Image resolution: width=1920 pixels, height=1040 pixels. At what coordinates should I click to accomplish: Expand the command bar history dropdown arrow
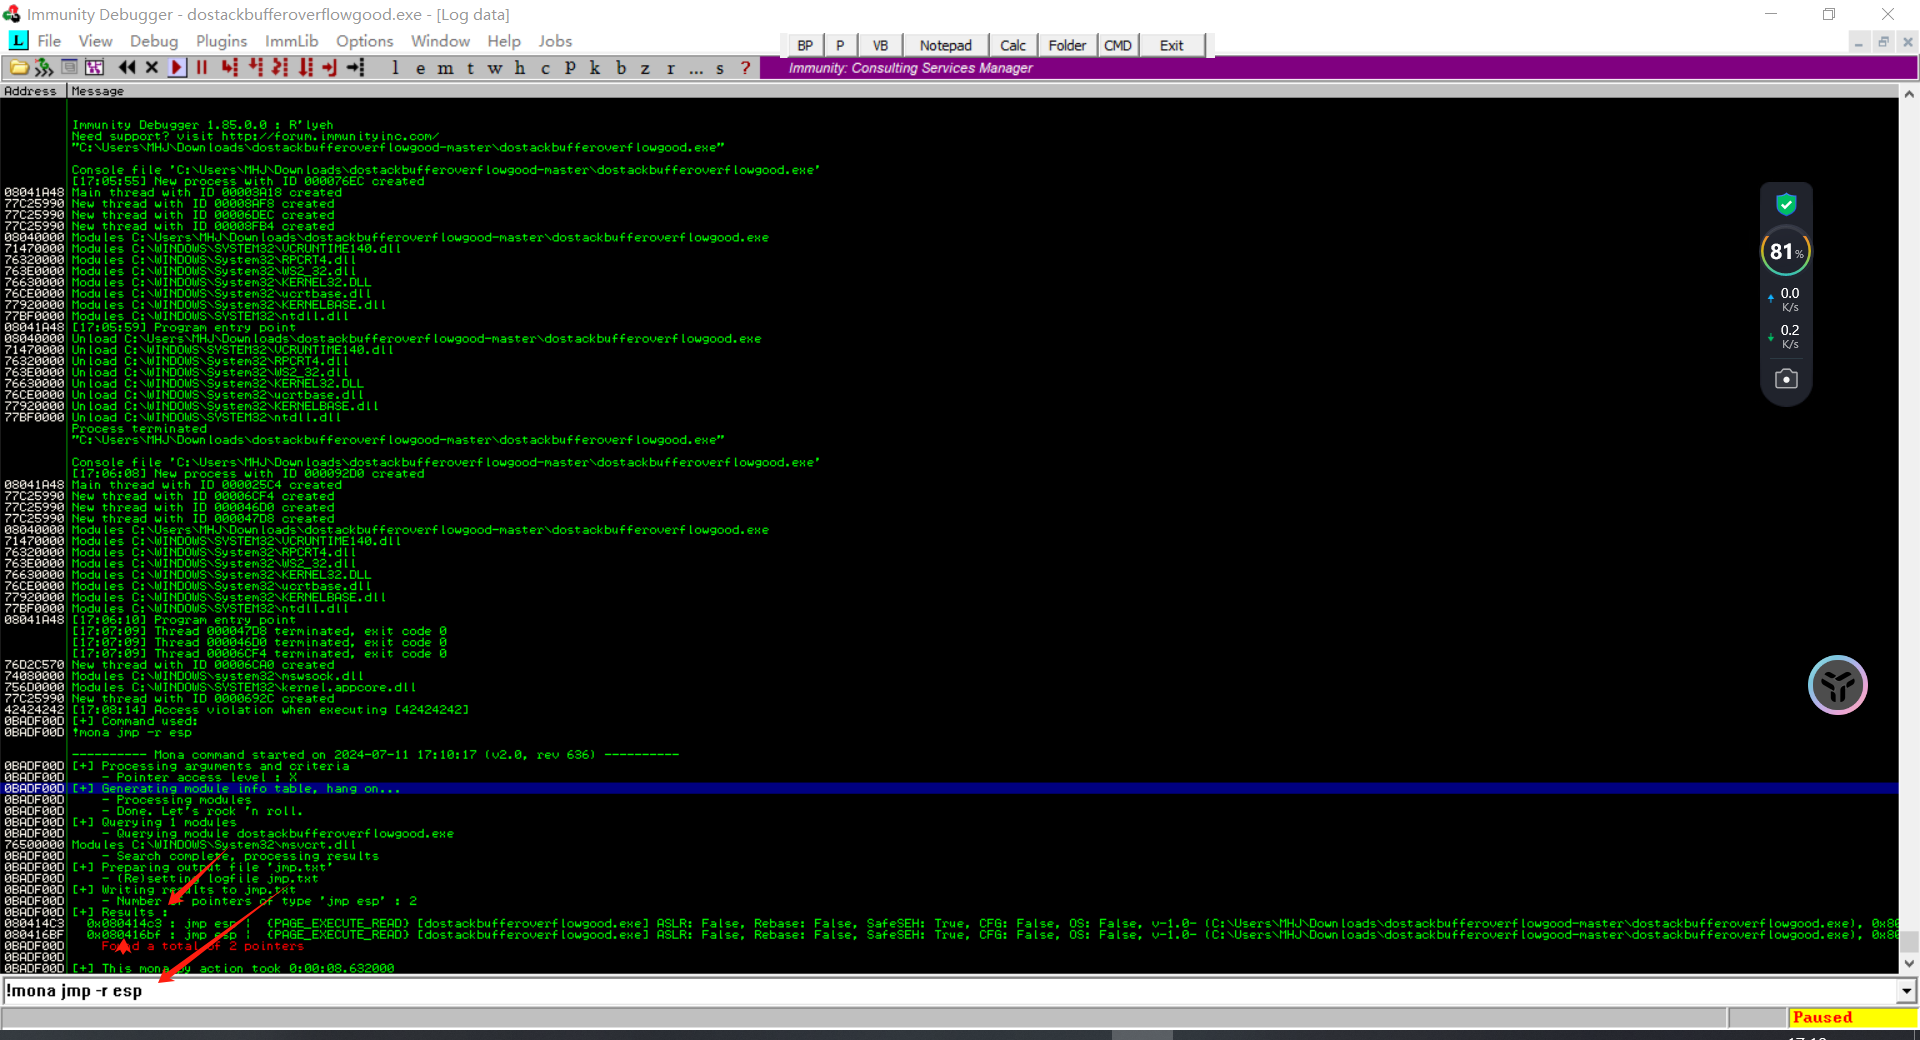(1906, 991)
